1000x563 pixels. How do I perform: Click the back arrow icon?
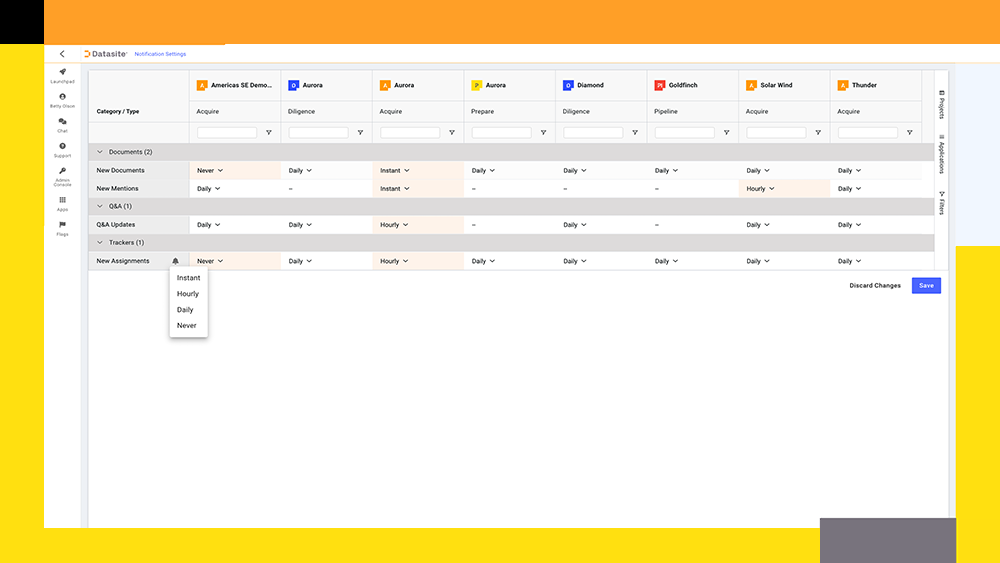(x=62, y=54)
